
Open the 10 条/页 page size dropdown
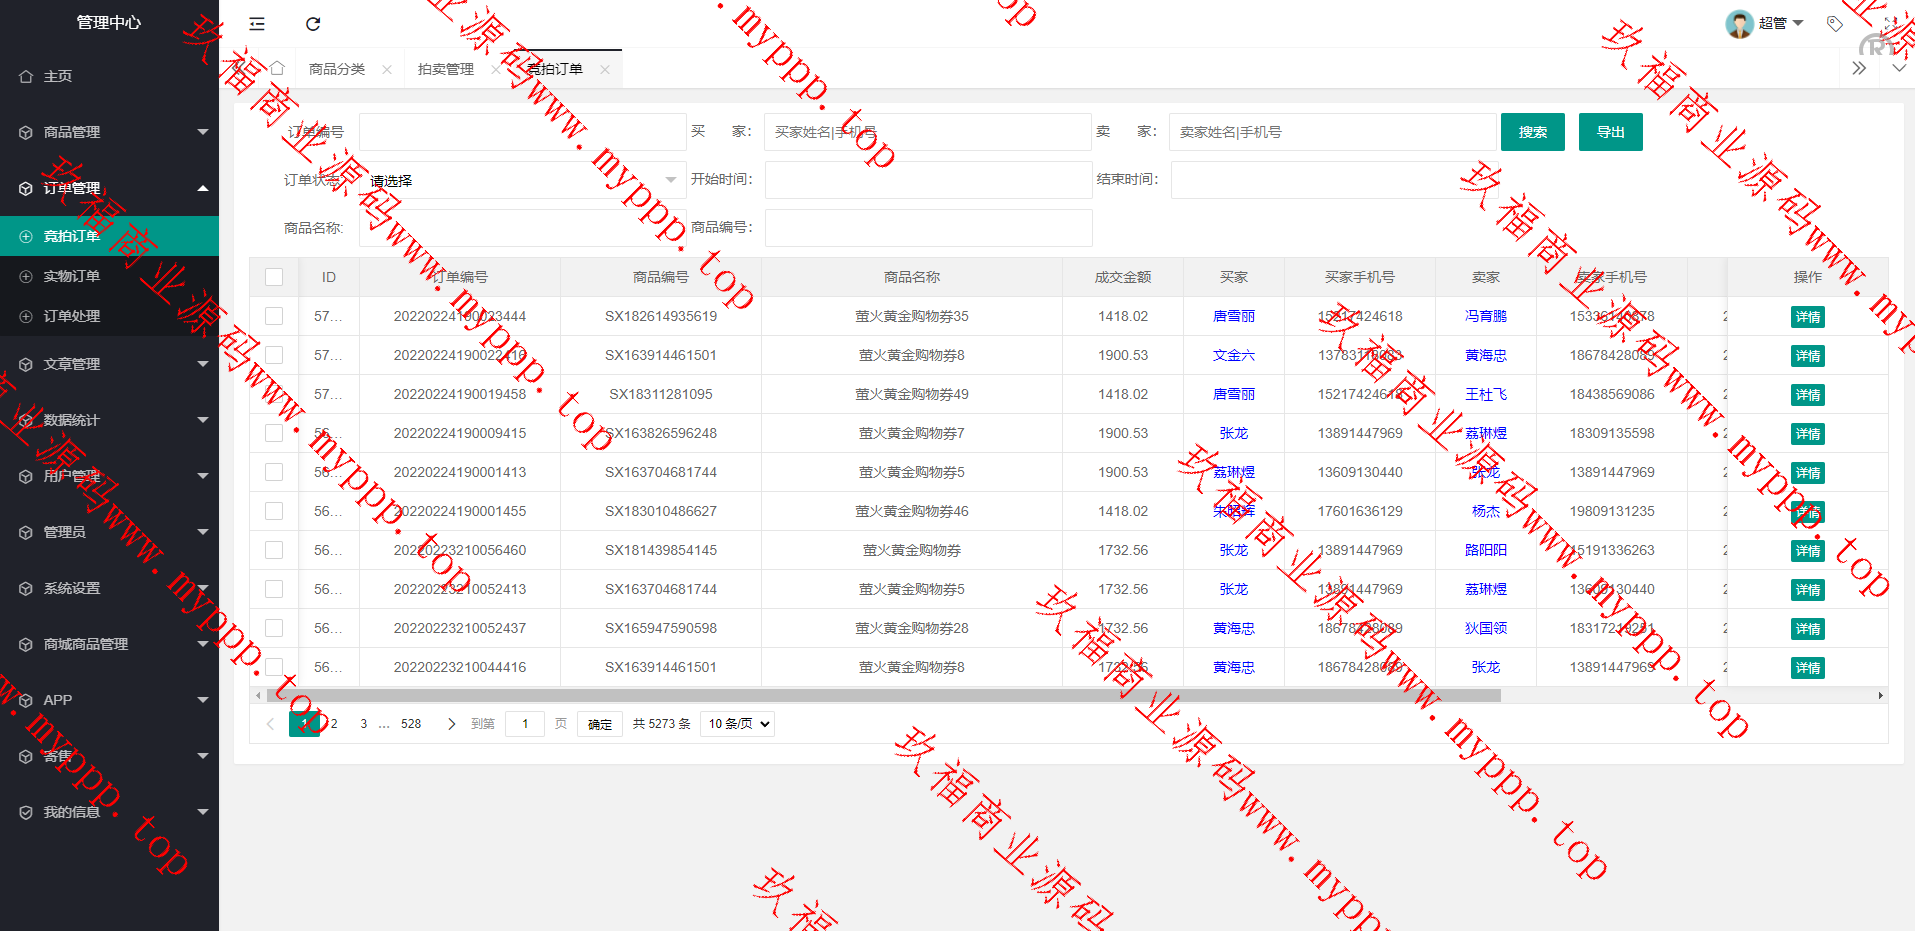pos(738,724)
